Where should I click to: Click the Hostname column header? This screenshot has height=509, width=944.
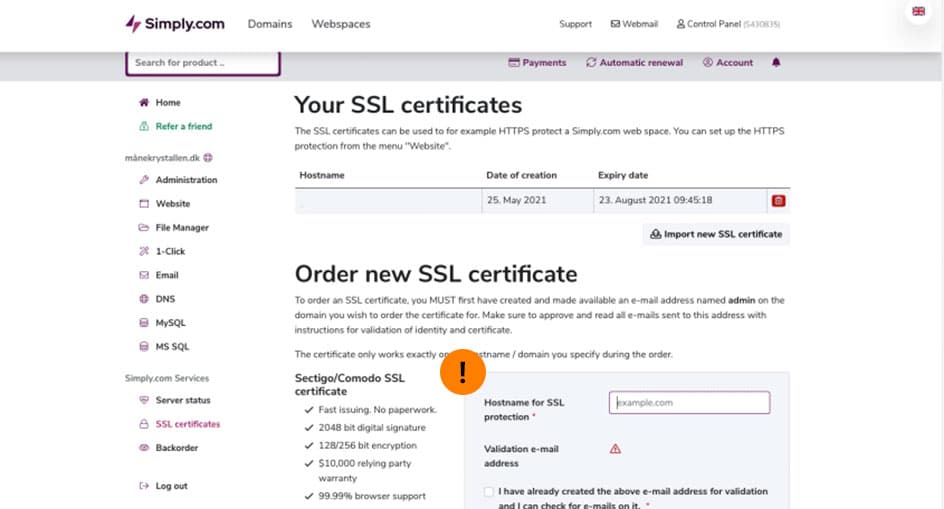tap(322, 175)
